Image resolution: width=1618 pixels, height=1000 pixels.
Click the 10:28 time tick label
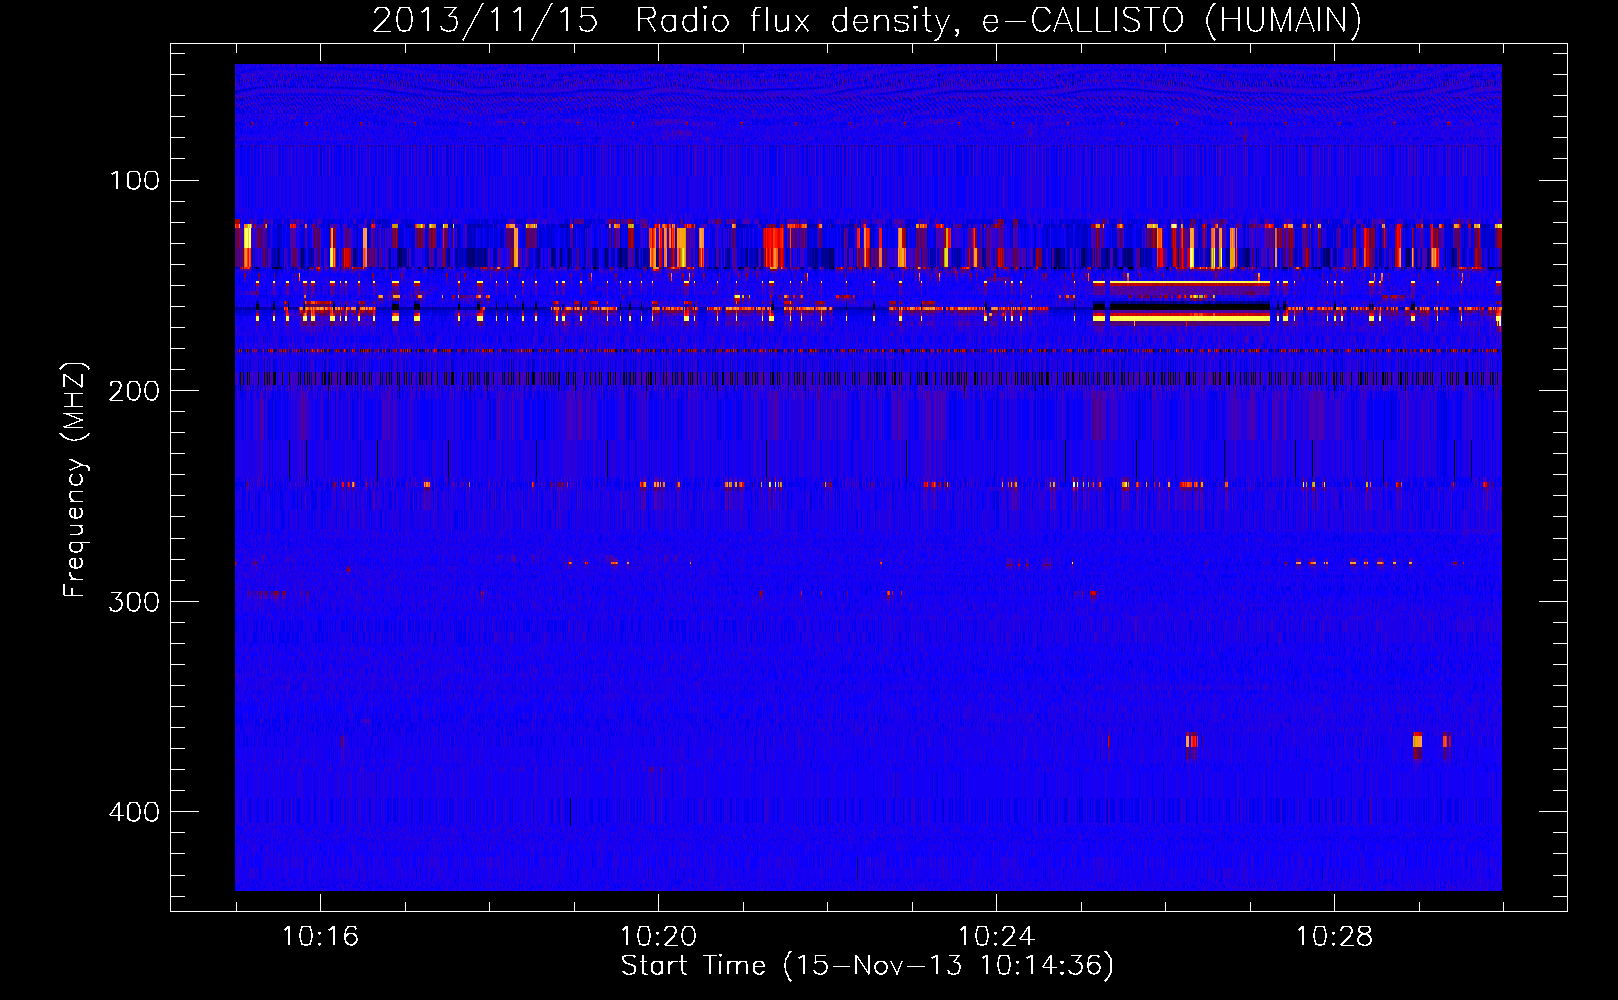[x=1334, y=937]
